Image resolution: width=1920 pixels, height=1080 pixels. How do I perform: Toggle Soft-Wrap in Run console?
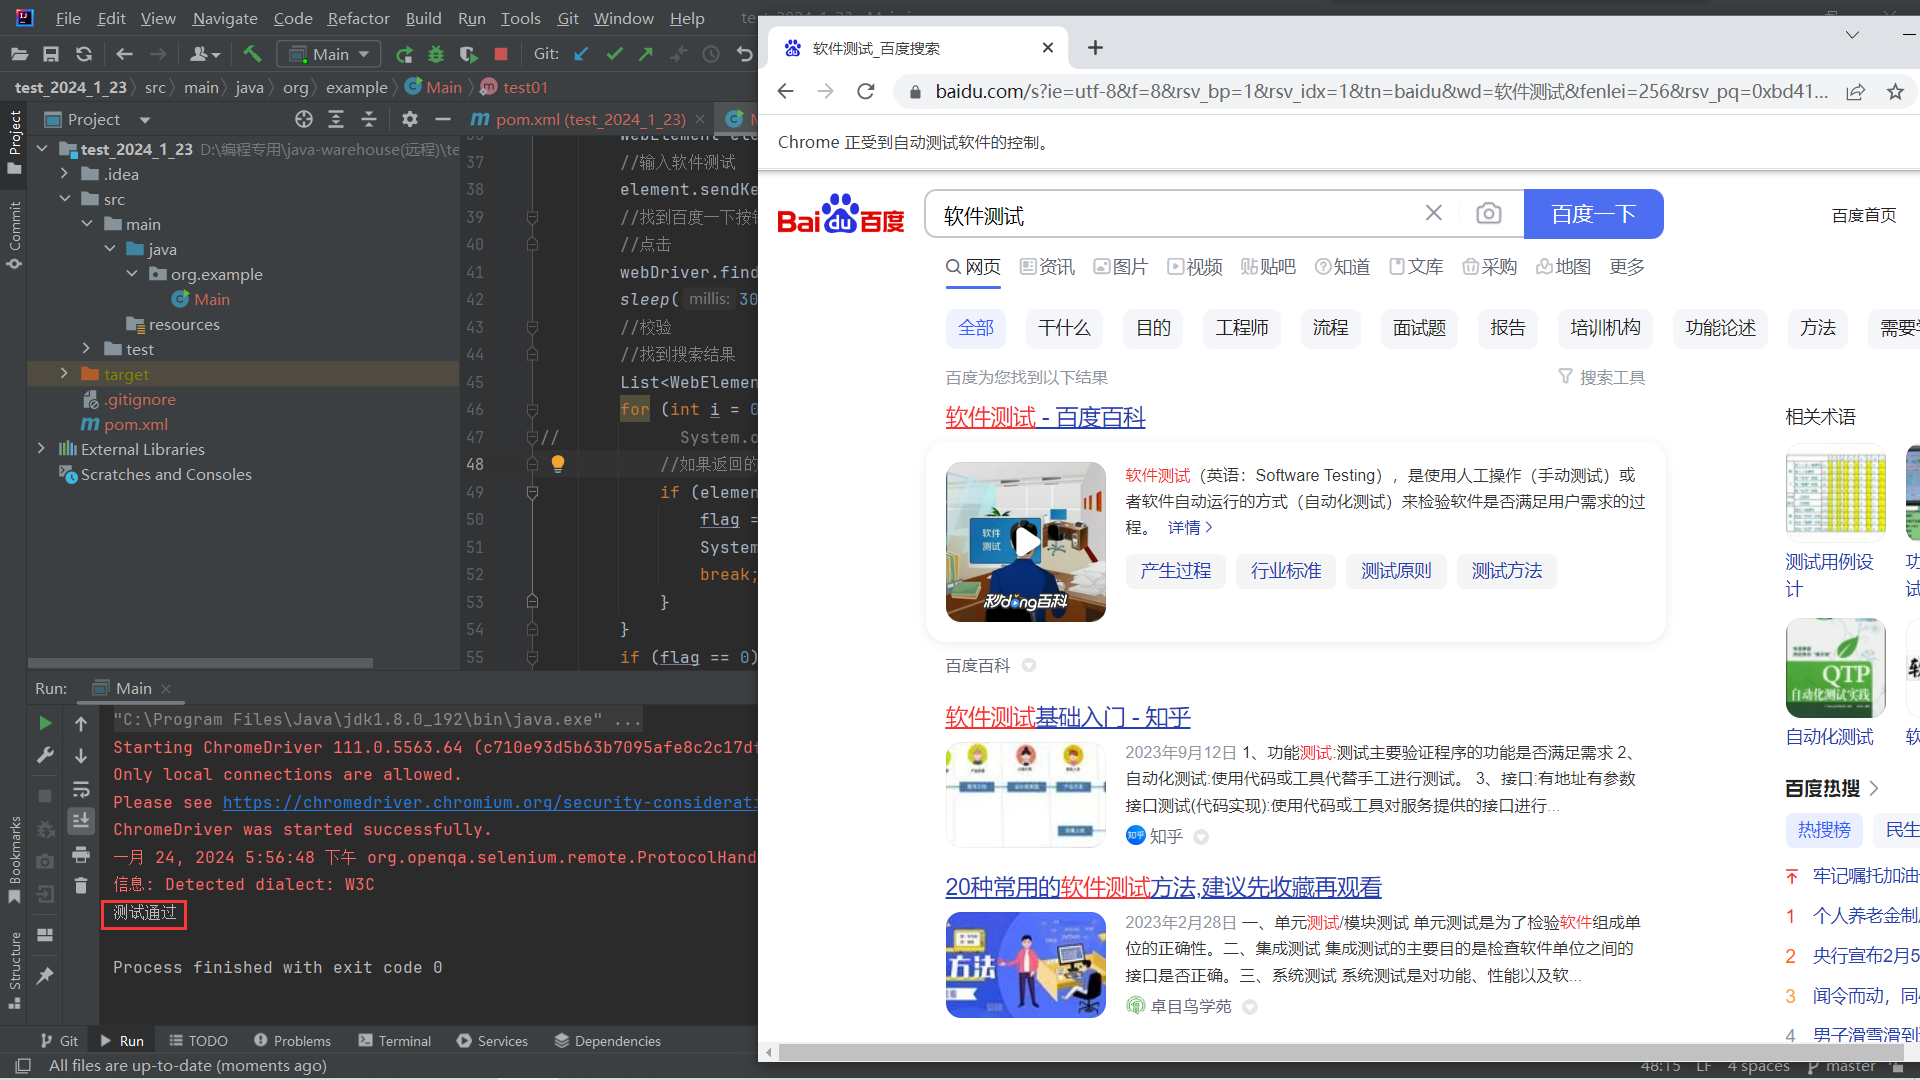(x=81, y=789)
